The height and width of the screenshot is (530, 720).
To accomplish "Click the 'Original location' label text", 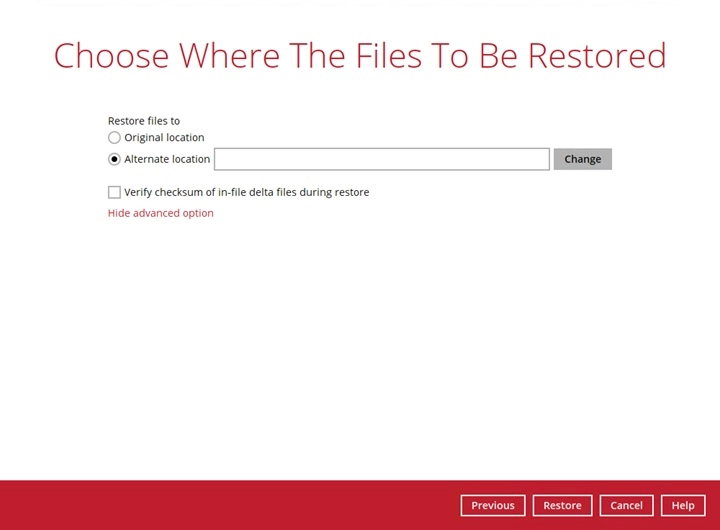I will (x=164, y=138).
